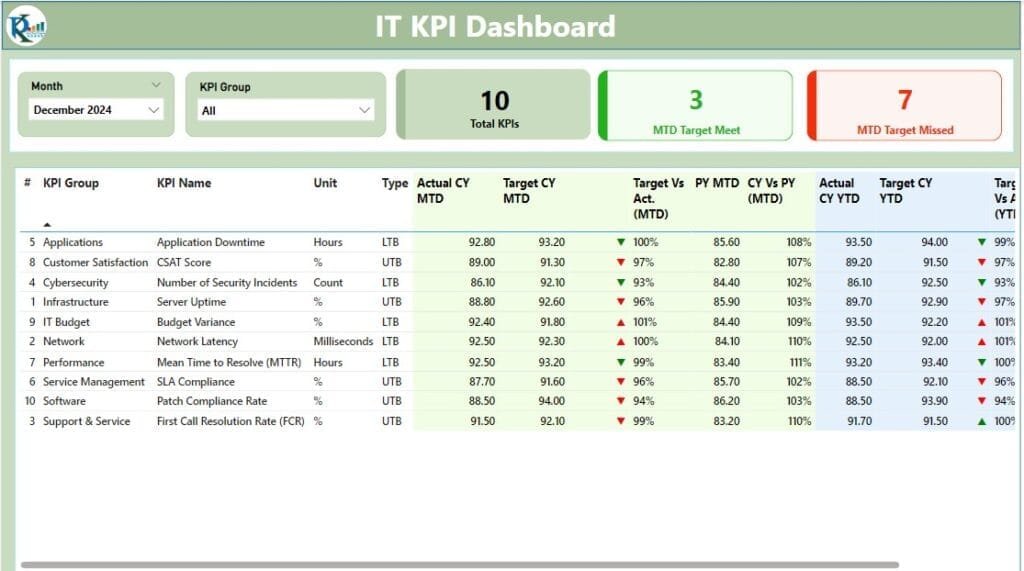Click the Target CY YTD column header

coord(905,191)
